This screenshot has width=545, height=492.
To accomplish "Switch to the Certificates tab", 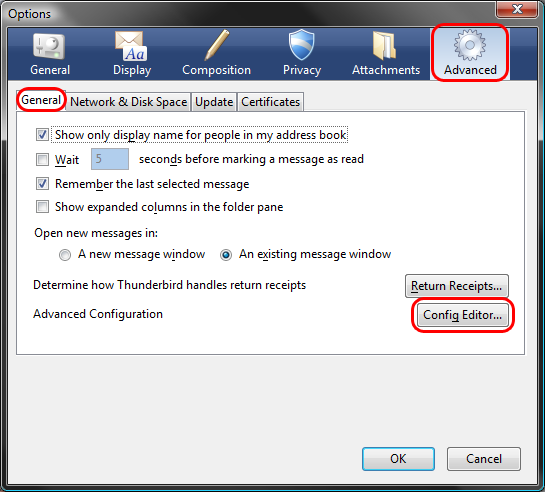I will click(x=270, y=102).
